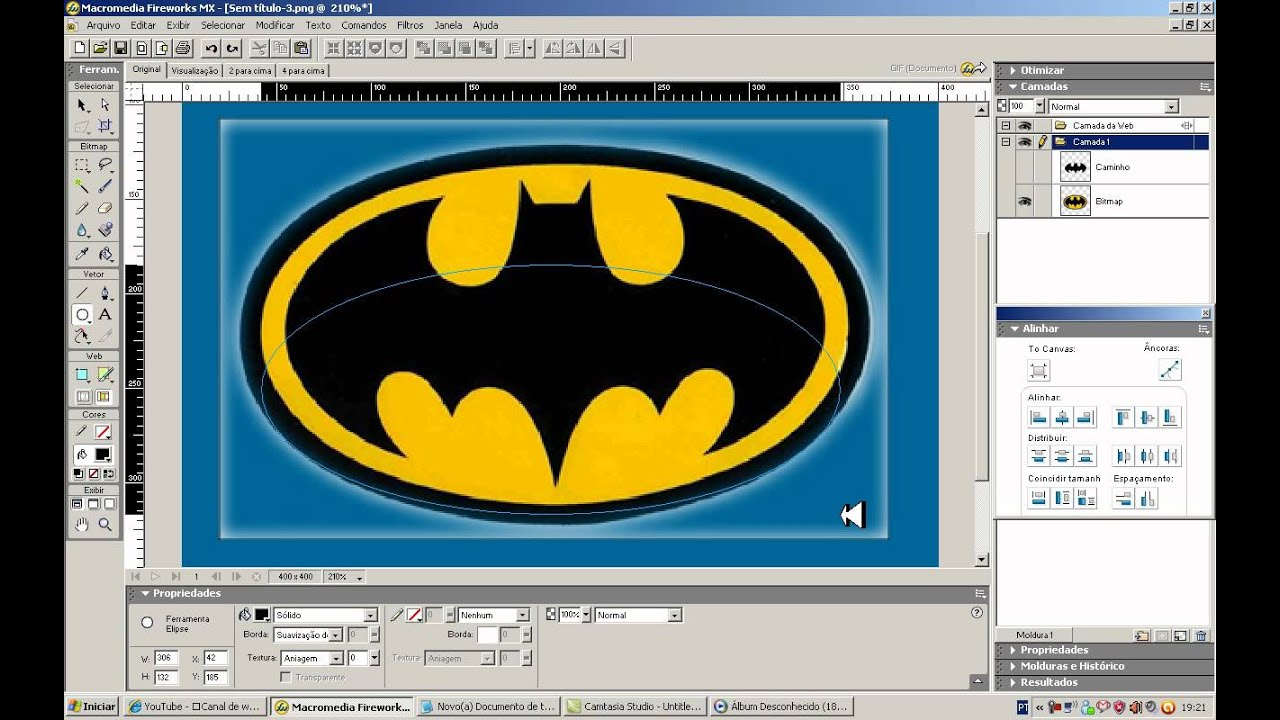Click the Print toolbar icon
1280x720 pixels.
pos(183,47)
